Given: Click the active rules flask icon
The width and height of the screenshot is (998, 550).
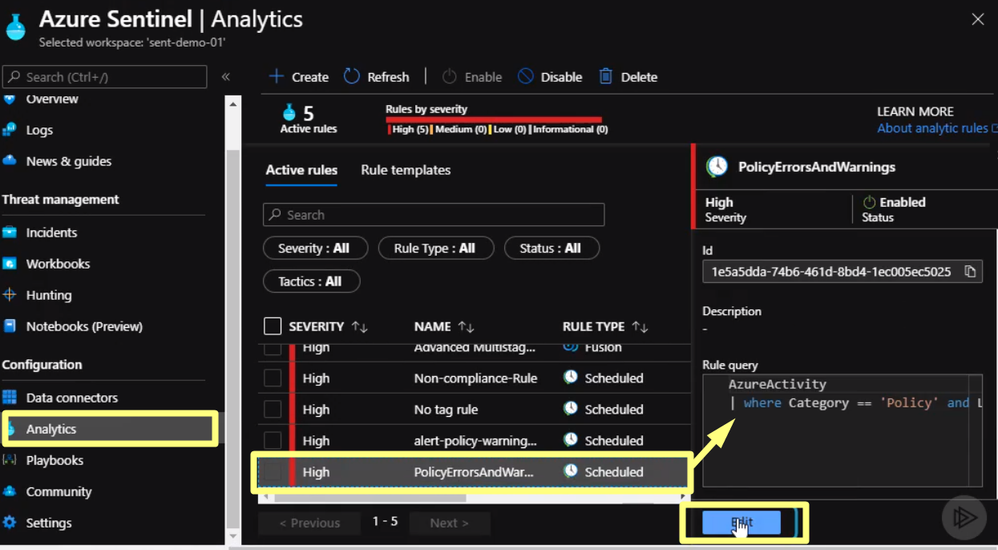Looking at the screenshot, I should pos(289,113).
